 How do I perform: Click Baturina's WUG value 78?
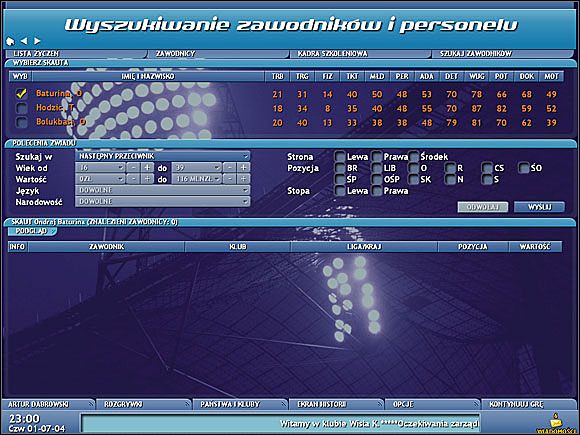point(476,94)
